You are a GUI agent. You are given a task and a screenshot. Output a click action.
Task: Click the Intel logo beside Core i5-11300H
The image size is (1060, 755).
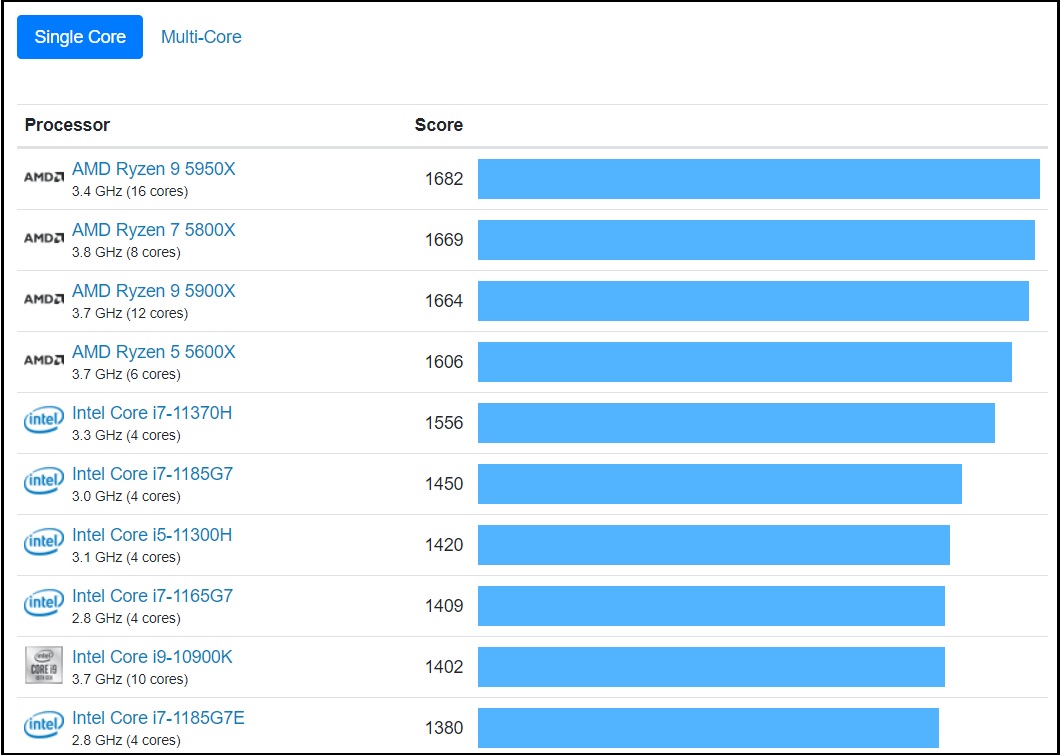click(44, 543)
